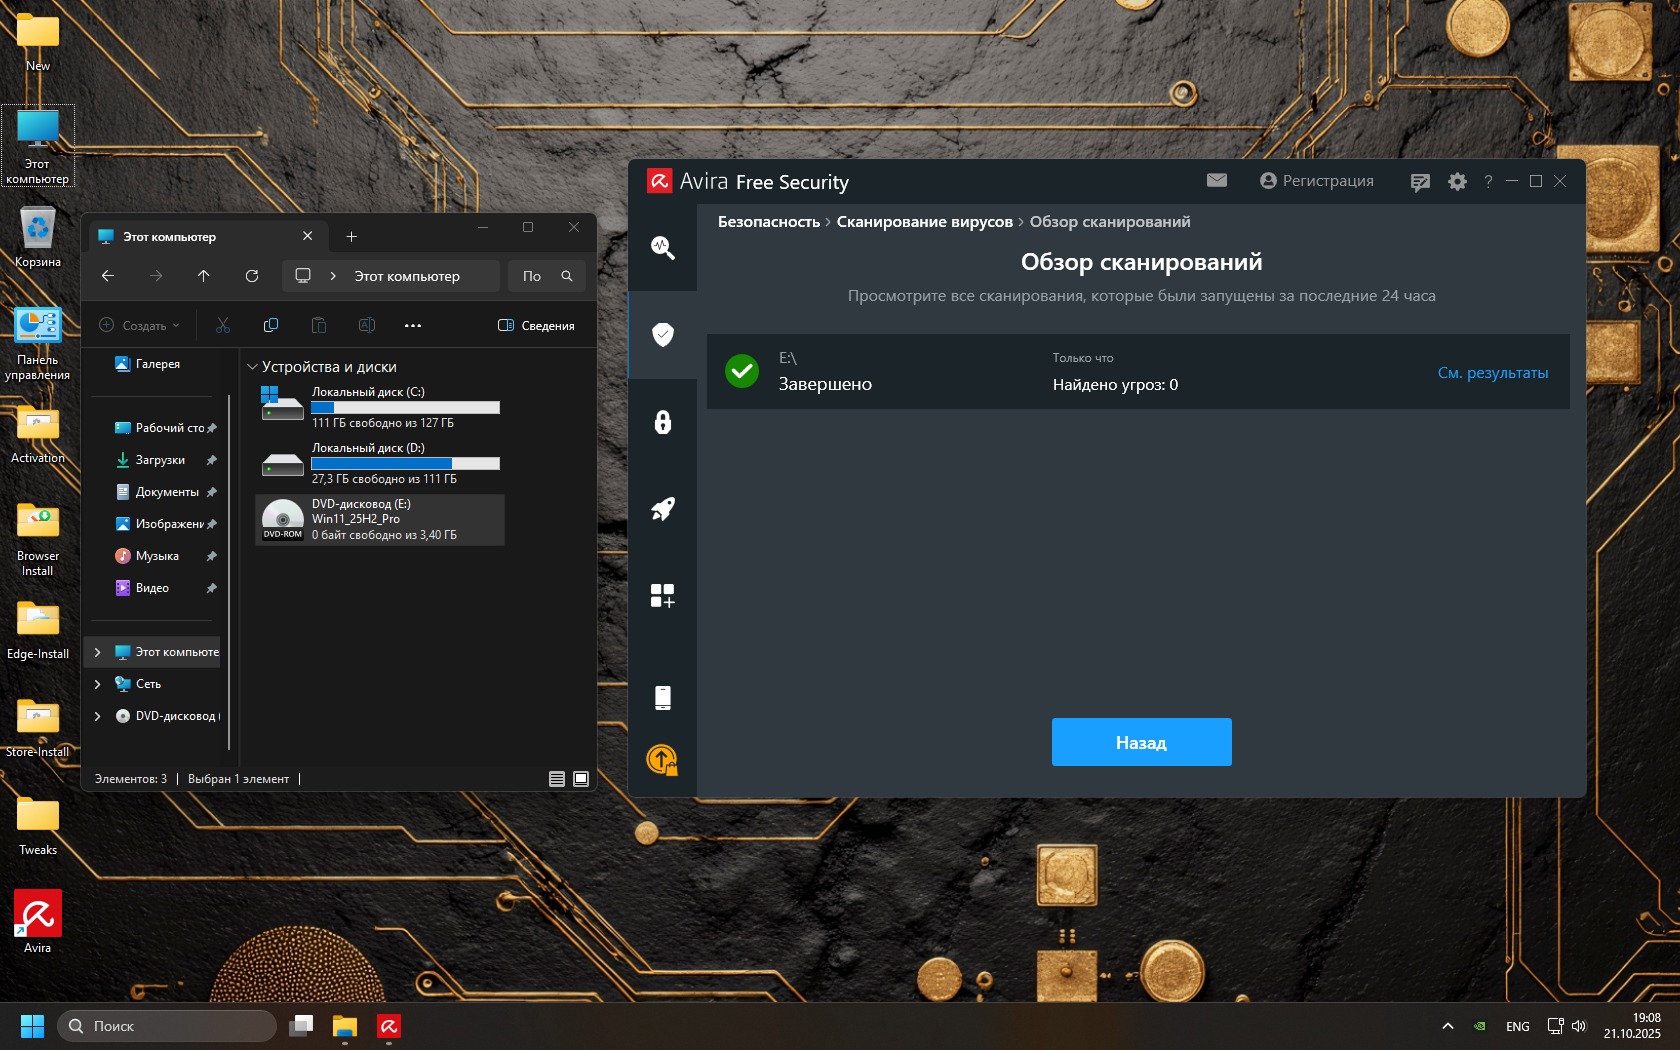Click the Безопасность breadcrumb item
This screenshot has height=1050, width=1680.
[x=768, y=222]
